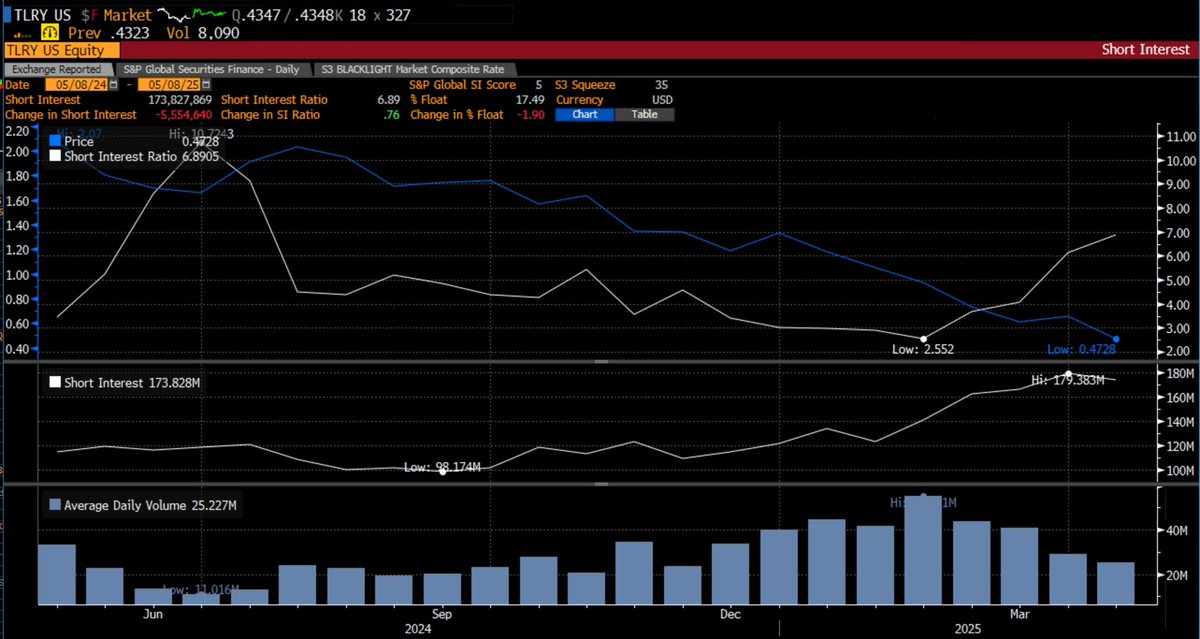Click the Change in % Float value -1.90
The width and height of the screenshot is (1200, 639).
click(x=529, y=114)
